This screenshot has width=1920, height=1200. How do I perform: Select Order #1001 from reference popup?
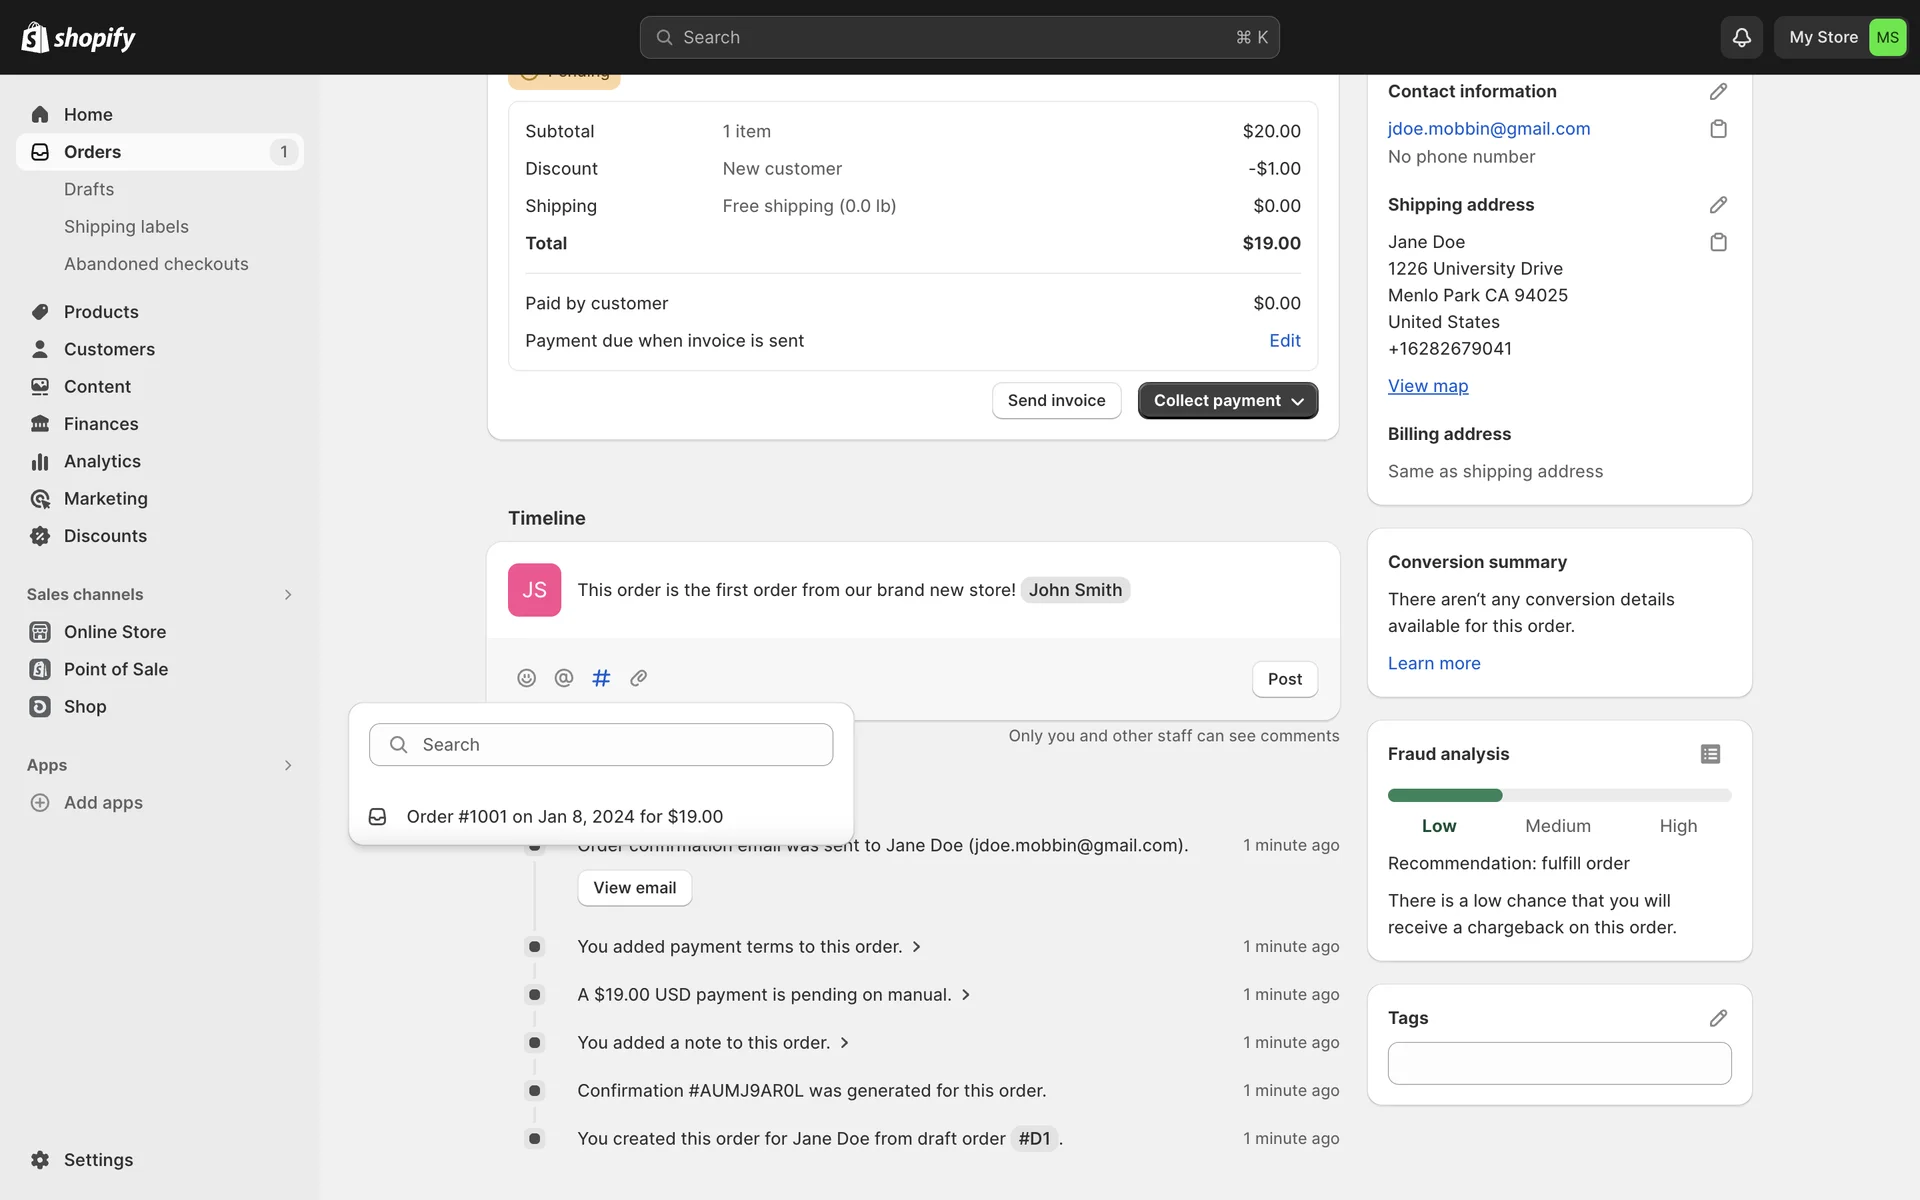tap(564, 817)
